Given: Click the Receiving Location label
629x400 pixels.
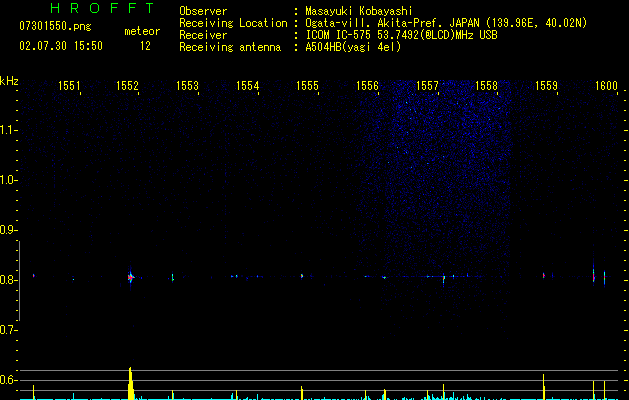Looking at the screenshot, I should tap(233, 23).
